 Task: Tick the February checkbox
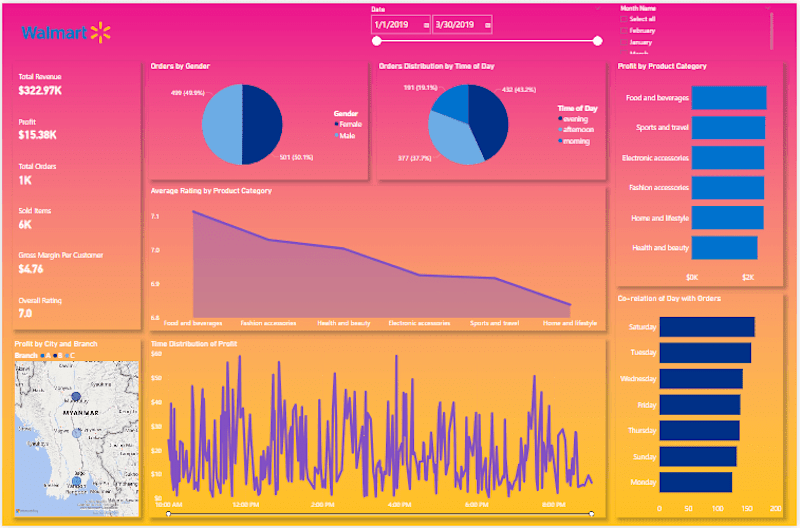(x=623, y=31)
